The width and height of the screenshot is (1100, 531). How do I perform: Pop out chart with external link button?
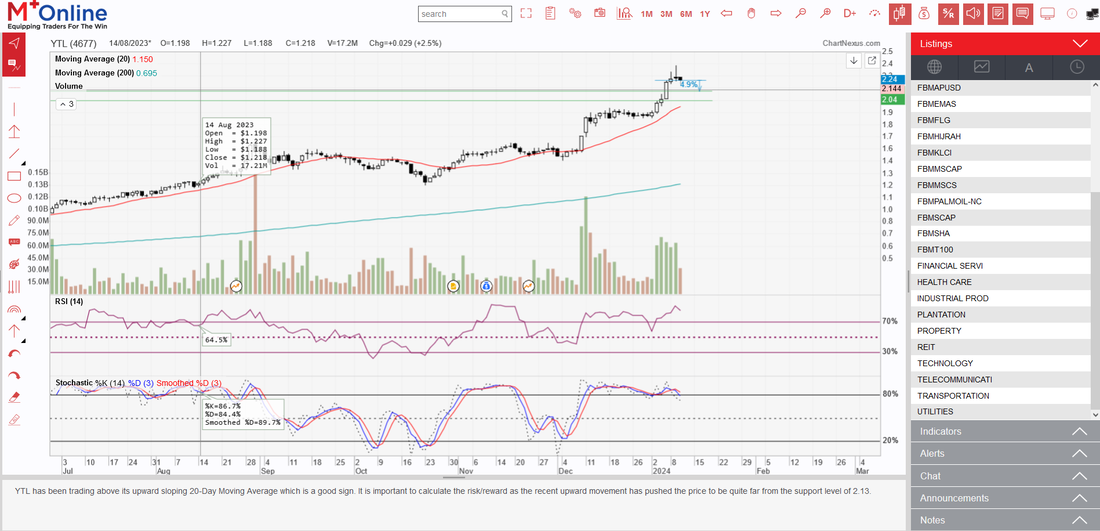tap(871, 60)
